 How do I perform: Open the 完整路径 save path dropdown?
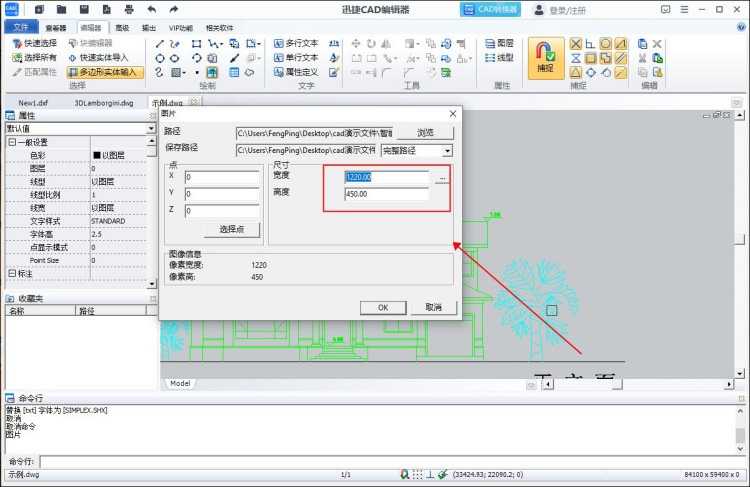pyautogui.click(x=447, y=151)
